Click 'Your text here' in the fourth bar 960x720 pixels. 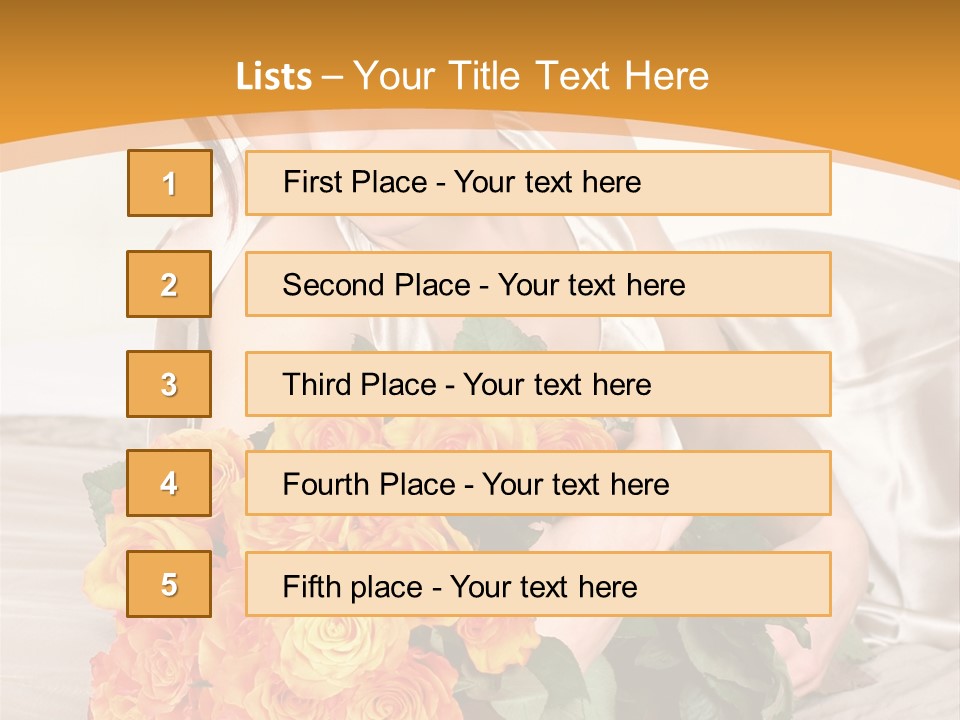[575, 485]
